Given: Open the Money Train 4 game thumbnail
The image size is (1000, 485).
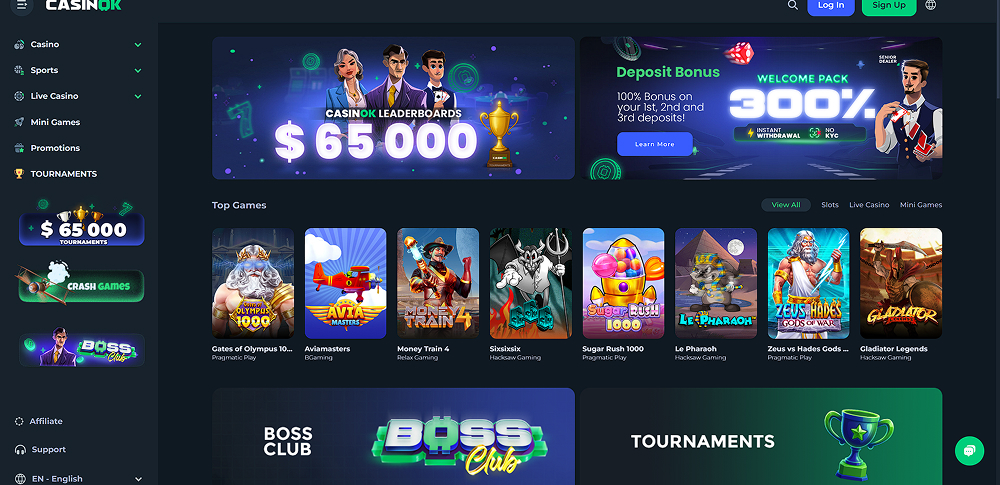Looking at the screenshot, I should coord(438,283).
